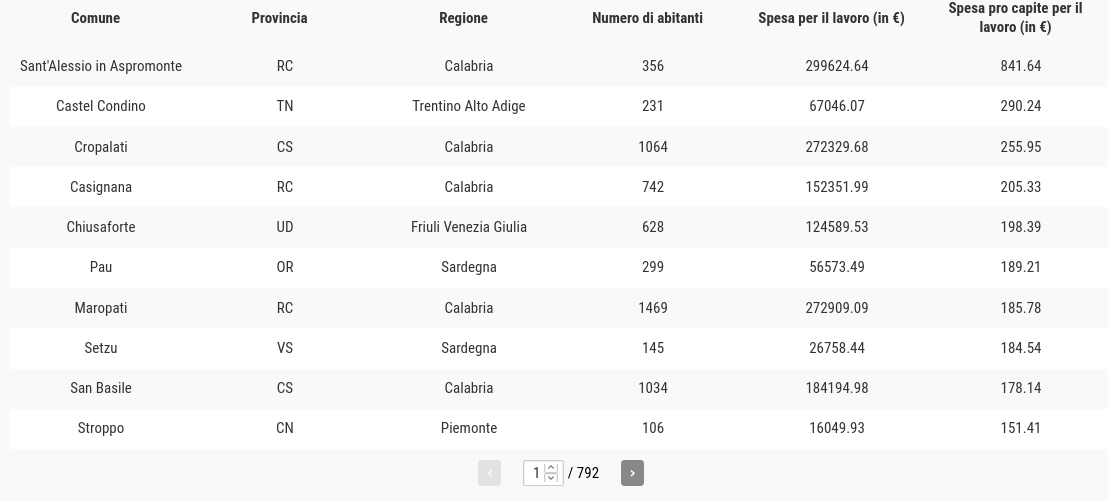Select the Sant'Alessio in Aspromonte row

pos(558,66)
